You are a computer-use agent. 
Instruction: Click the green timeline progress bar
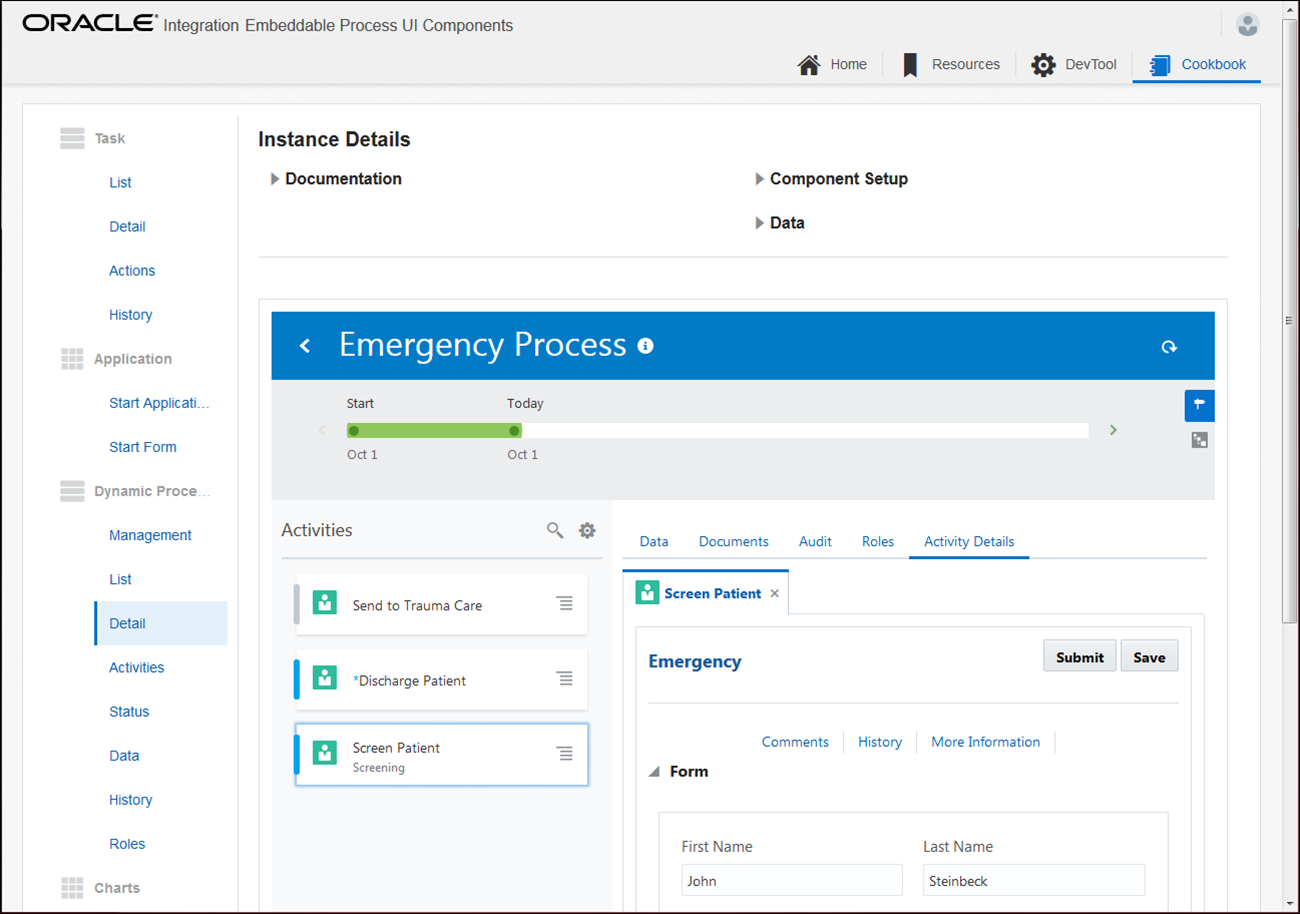[x=434, y=431]
